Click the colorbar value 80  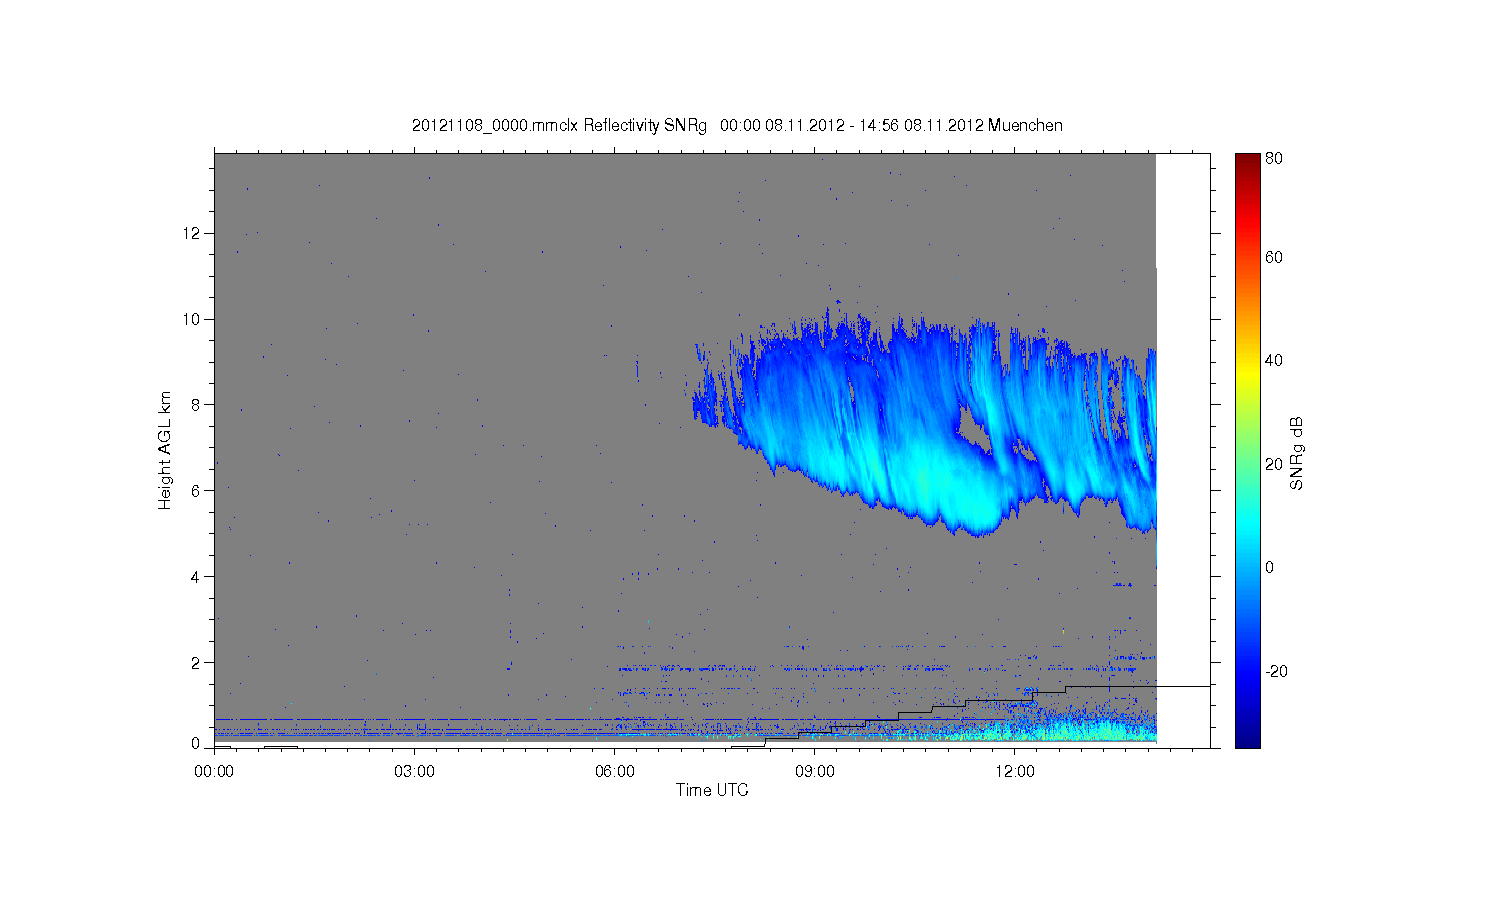pos(1274,158)
